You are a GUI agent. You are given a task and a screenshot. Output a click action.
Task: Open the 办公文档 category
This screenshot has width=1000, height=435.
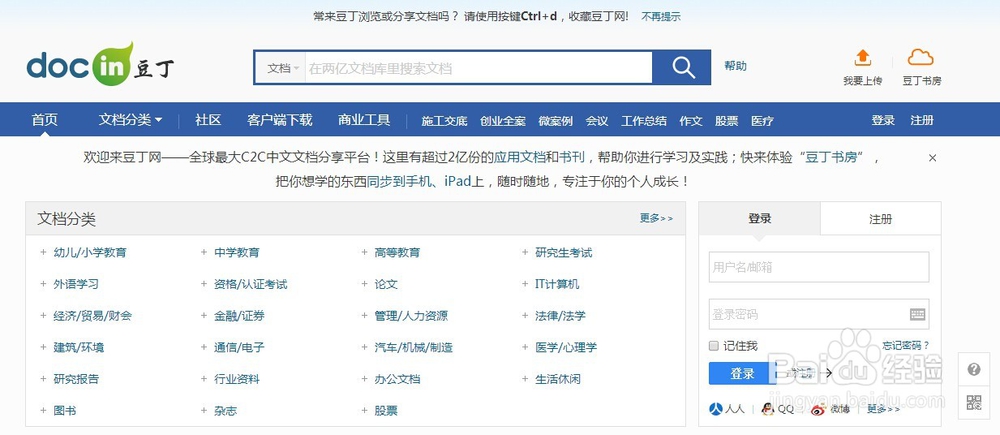coord(398,379)
